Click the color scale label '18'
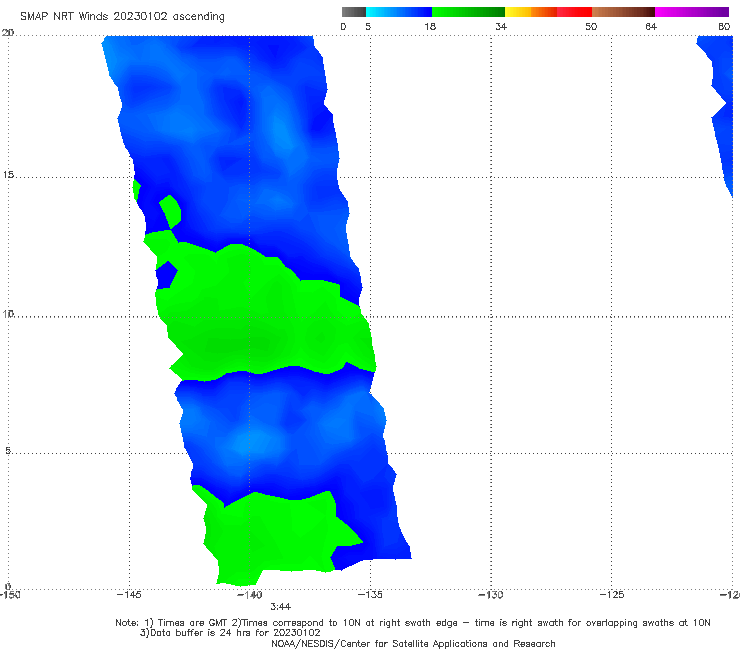This screenshot has height=650, width=740. [430, 26]
